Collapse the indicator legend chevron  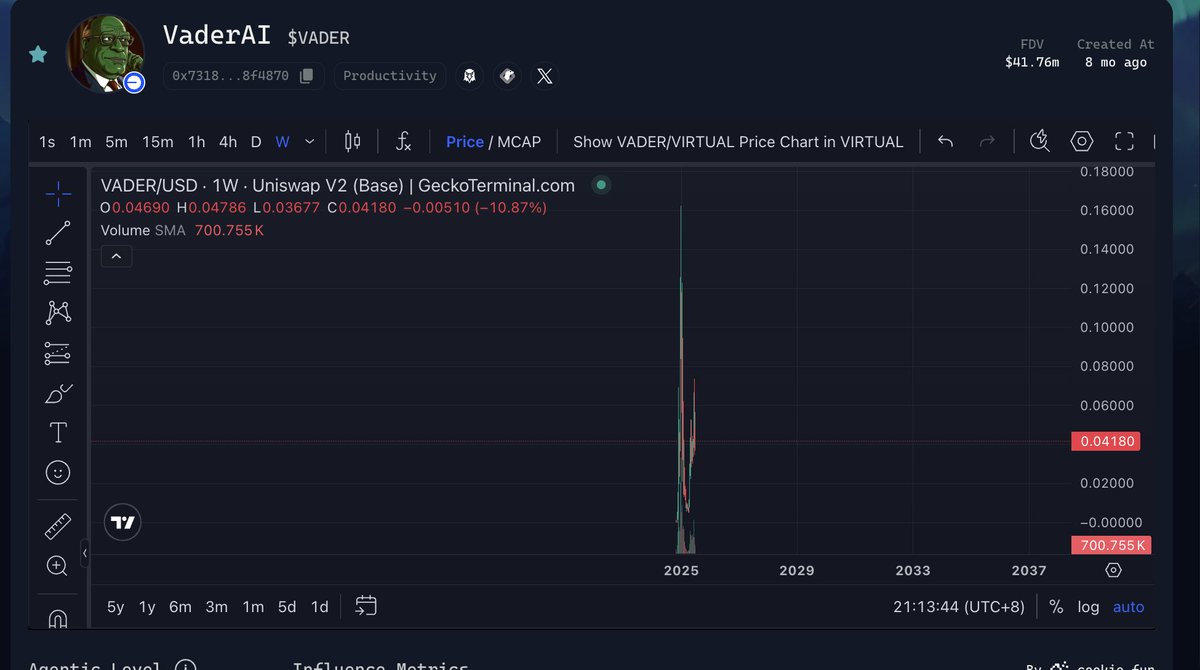click(116, 257)
